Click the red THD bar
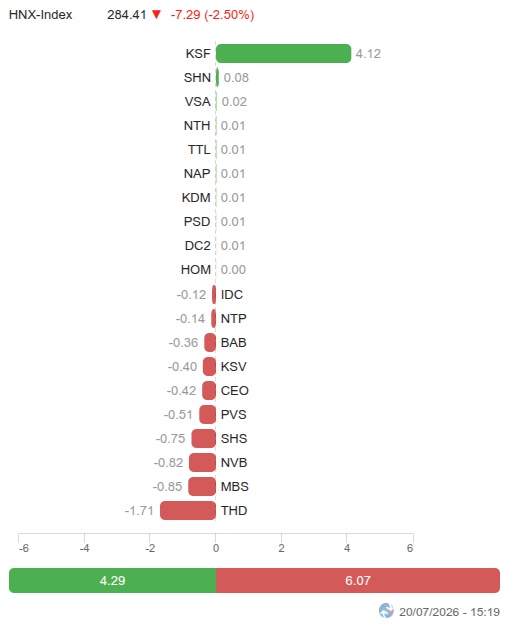Image resolution: width=506 pixels, height=626 pixels. coord(188,511)
